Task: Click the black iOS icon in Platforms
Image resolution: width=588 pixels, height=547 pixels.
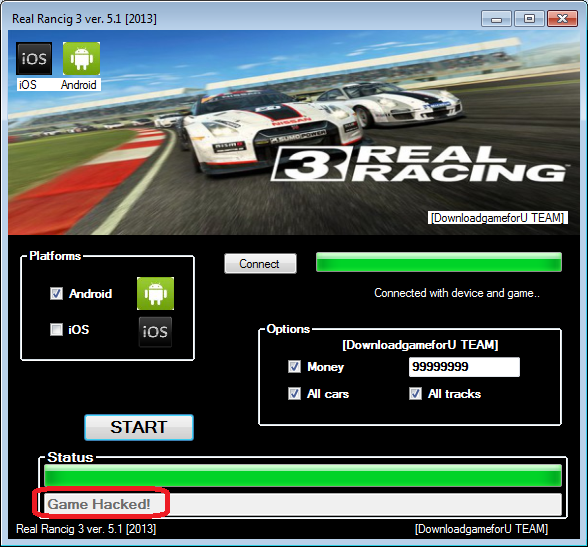Action: (x=155, y=332)
